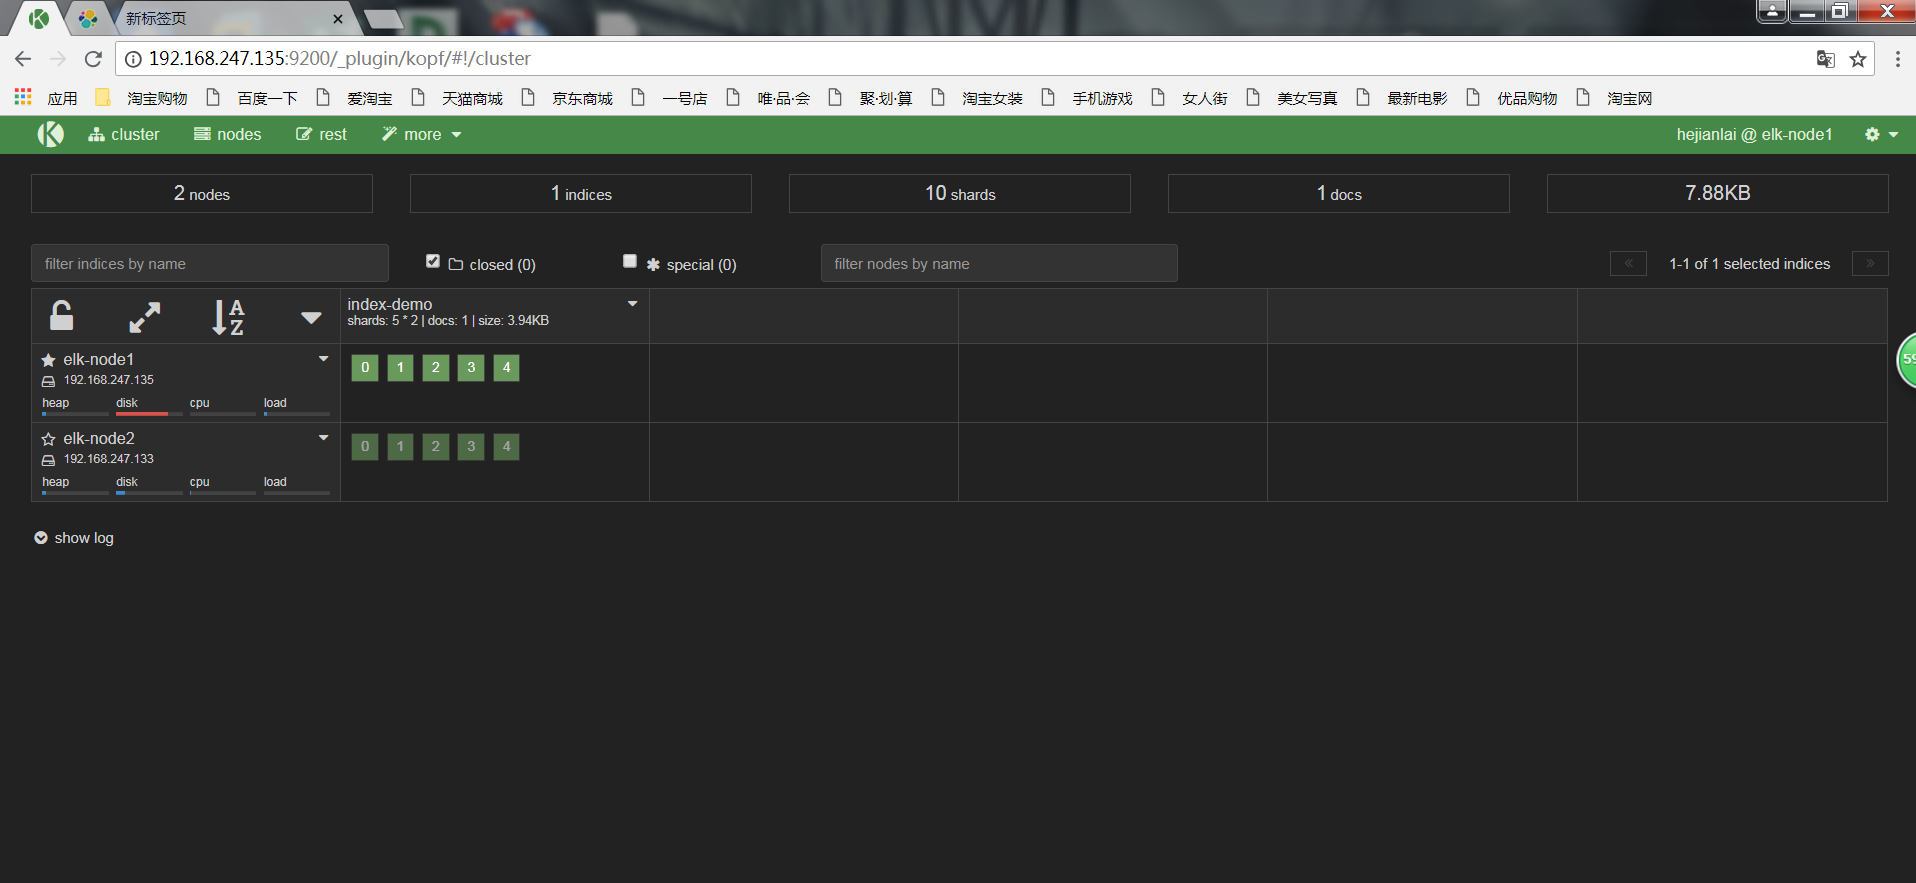1916x883 pixels.
Task: Open the elk-node1 dropdown menu
Action: (x=323, y=359)
